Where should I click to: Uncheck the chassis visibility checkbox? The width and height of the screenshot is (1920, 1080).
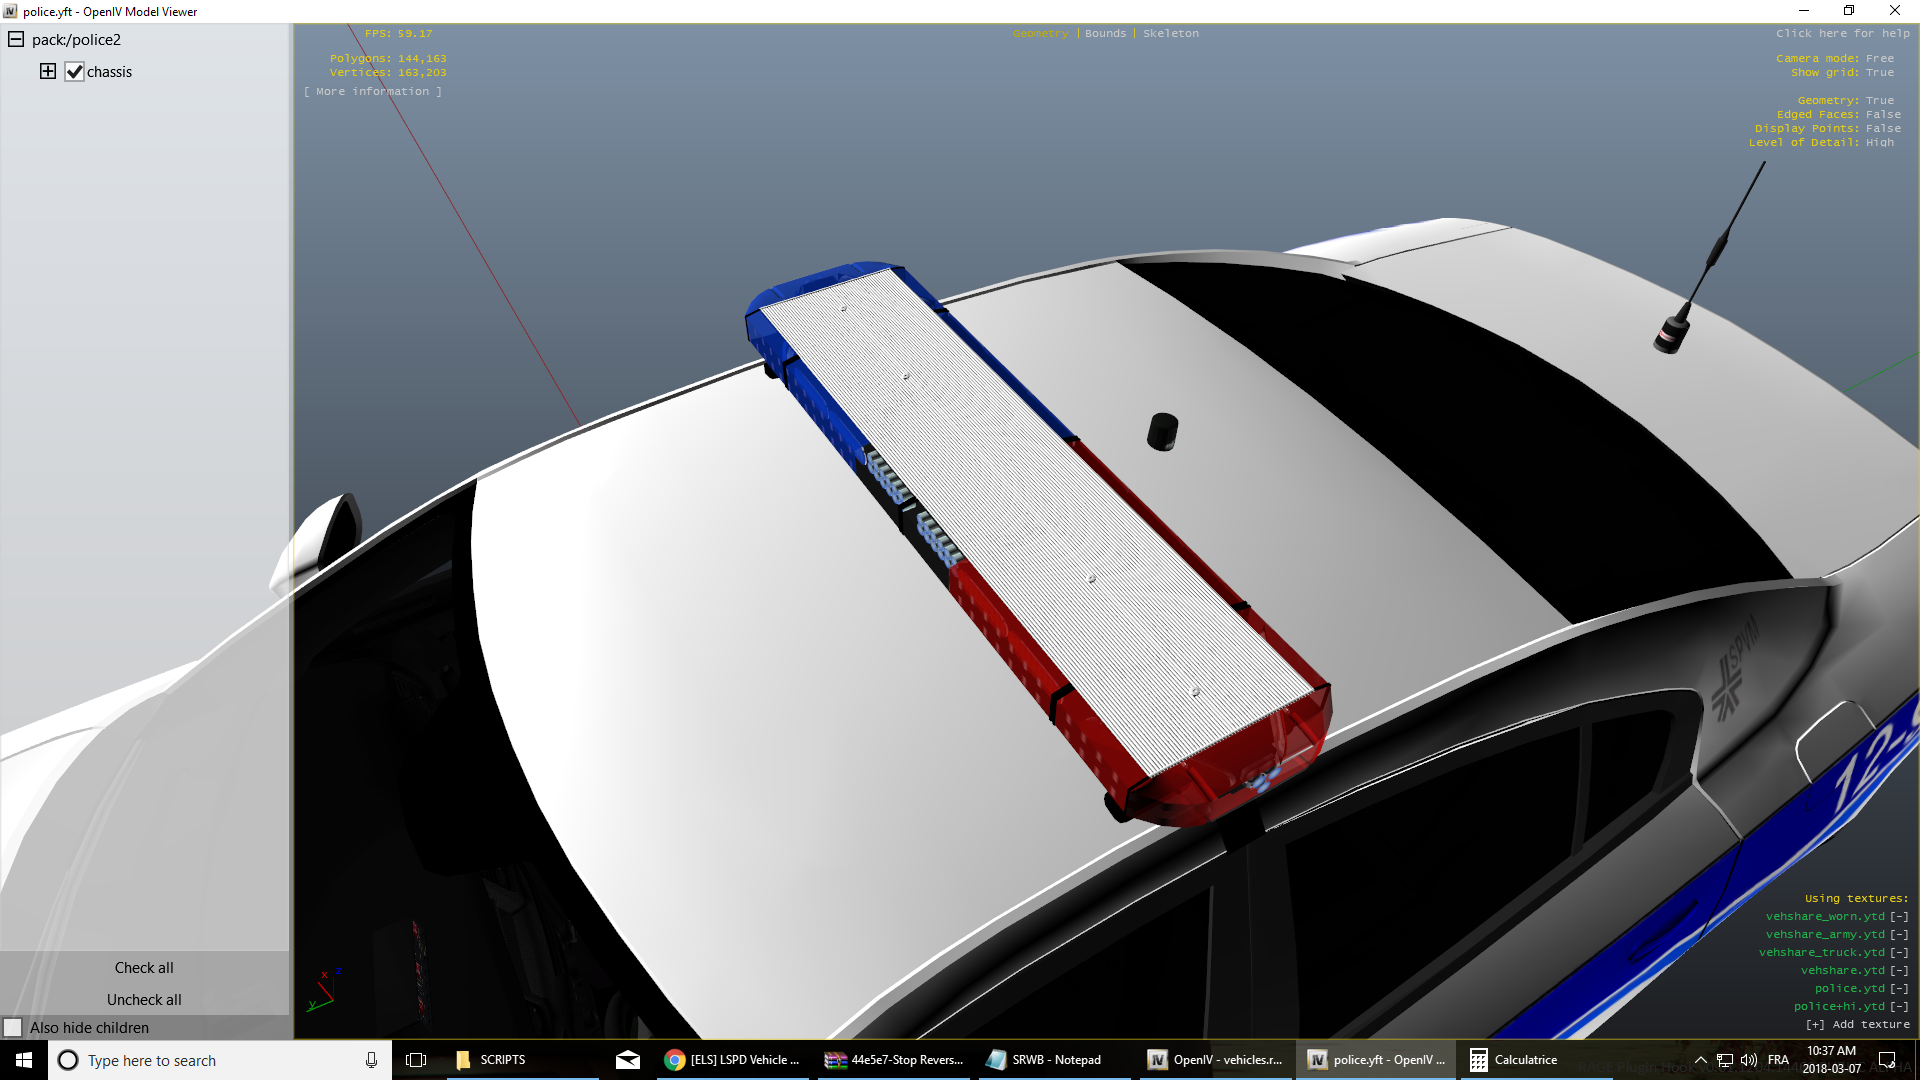[74, 72]
